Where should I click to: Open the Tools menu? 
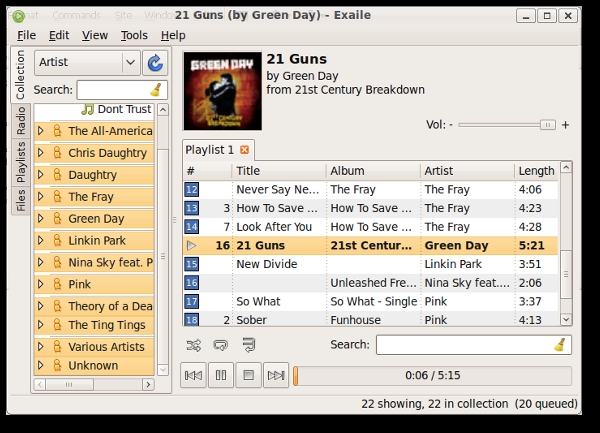pos(134,35)
